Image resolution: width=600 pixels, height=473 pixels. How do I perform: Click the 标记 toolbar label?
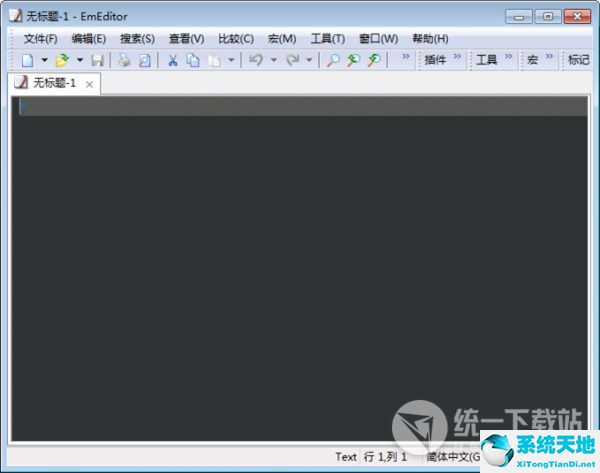click(578, 60)
